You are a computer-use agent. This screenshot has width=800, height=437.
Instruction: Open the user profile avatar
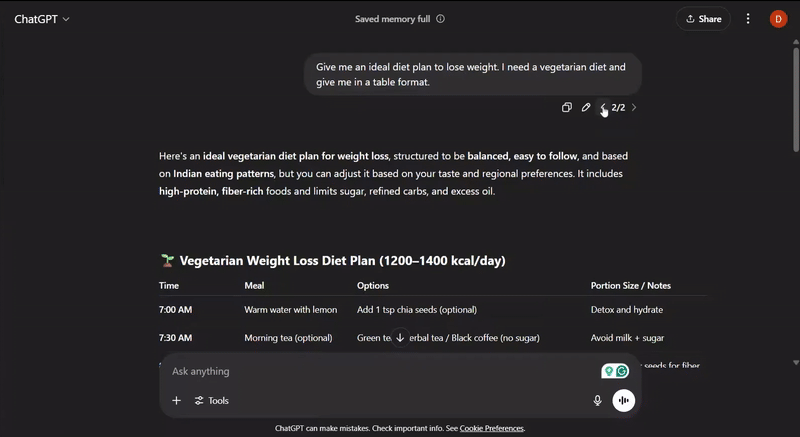click(x=778, y=19)
